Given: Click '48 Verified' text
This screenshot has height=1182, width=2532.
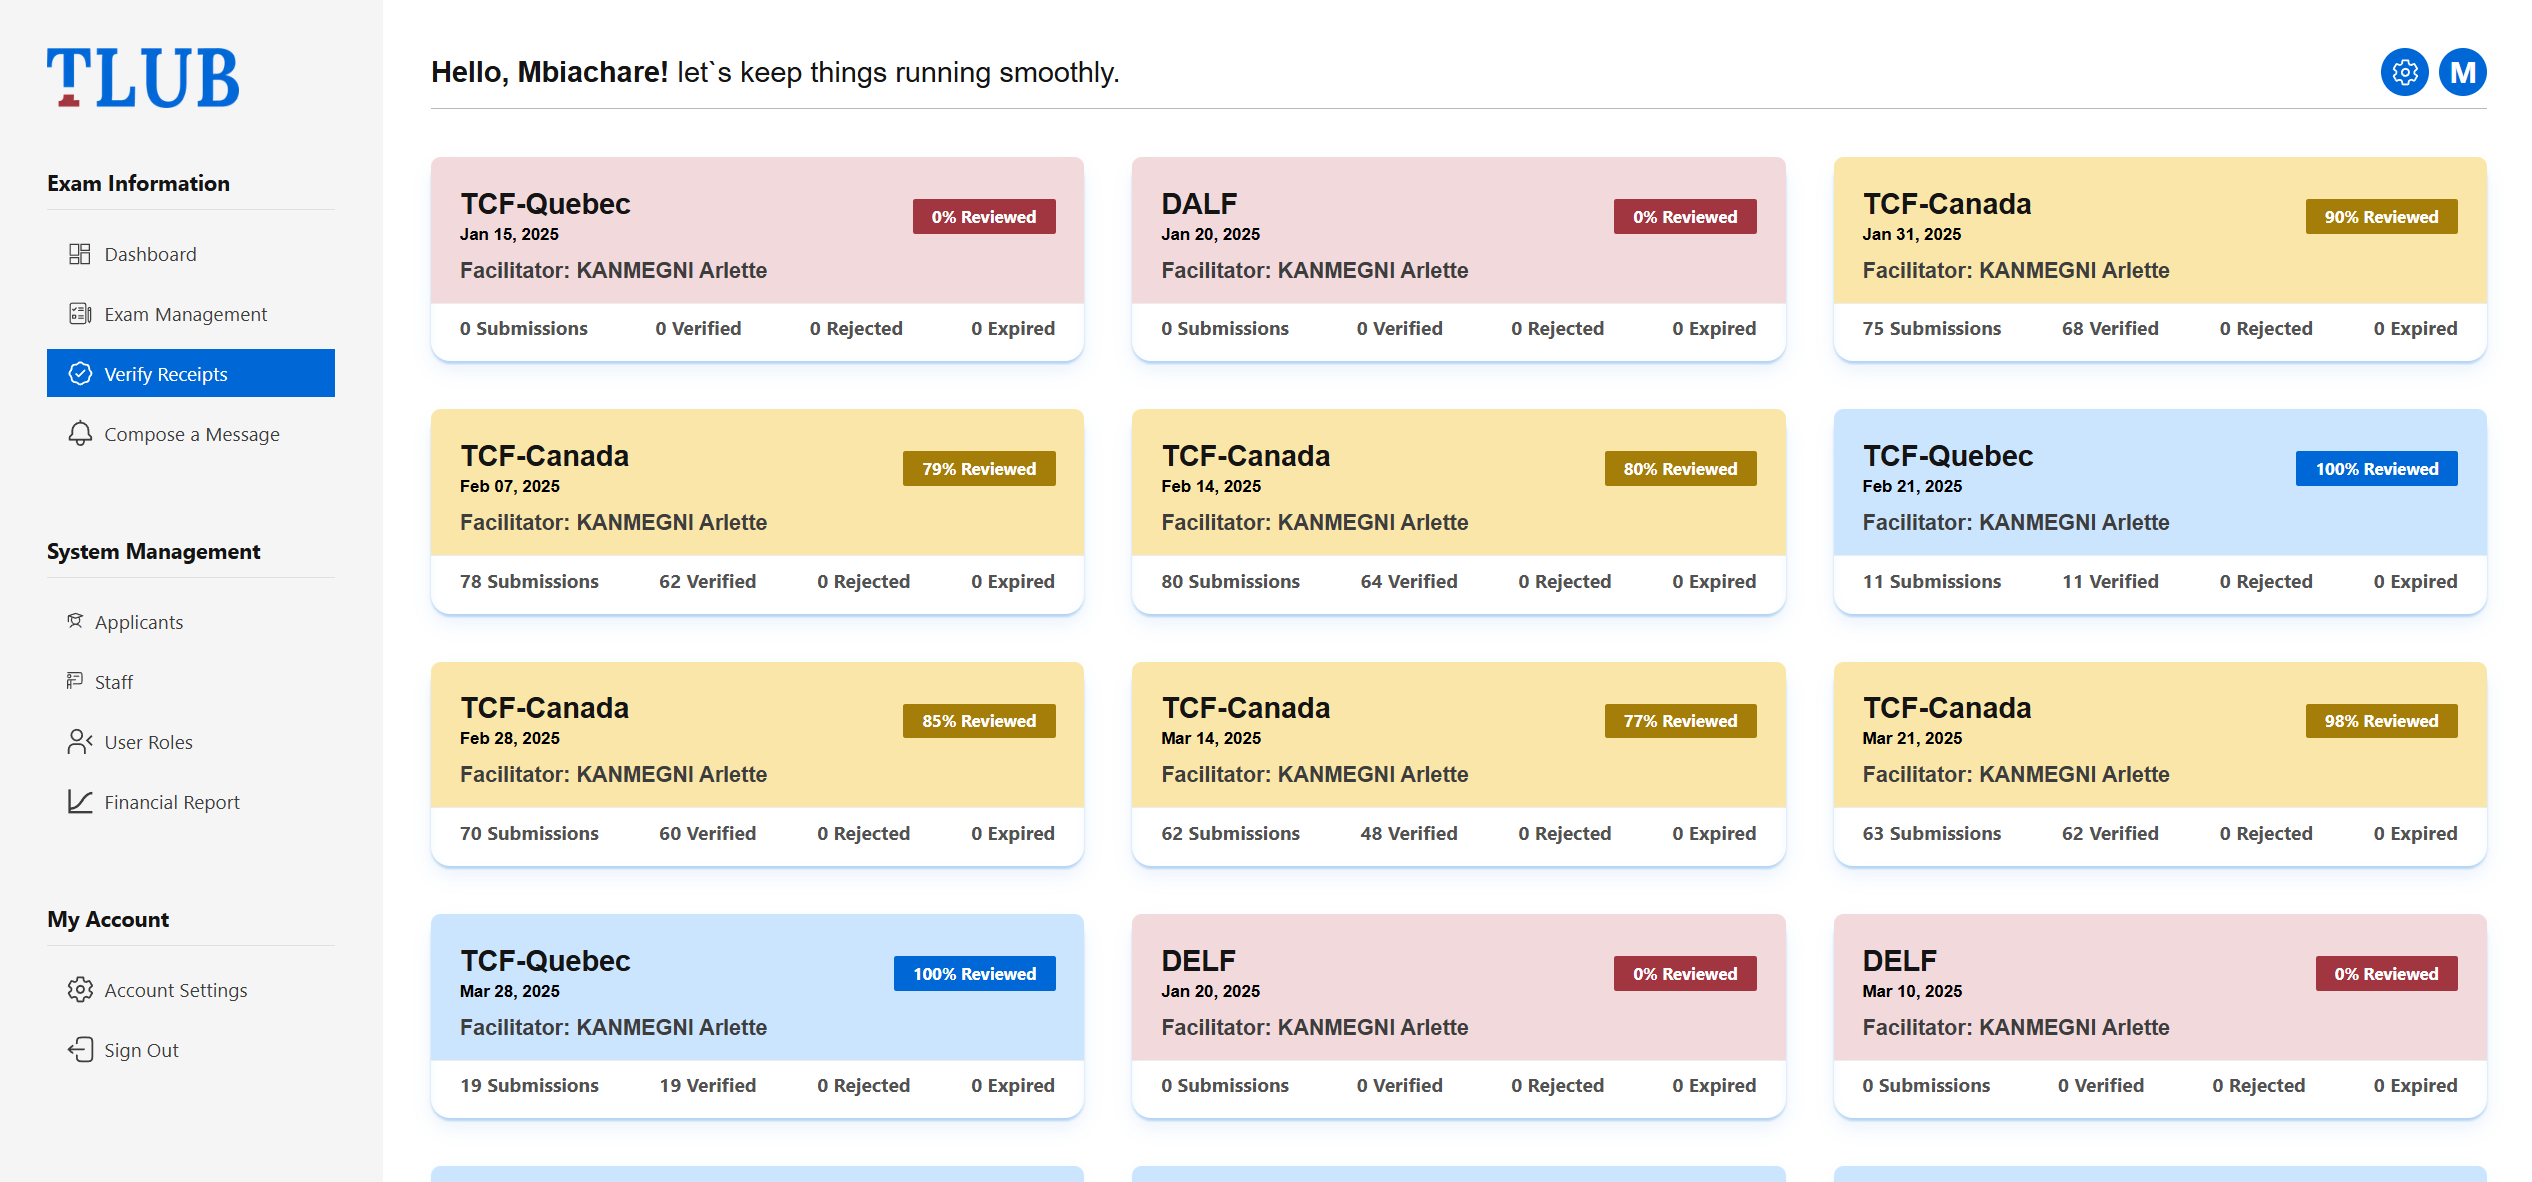Looking at the screenshot, I should pyautogui.click(x=1408, y=834).
